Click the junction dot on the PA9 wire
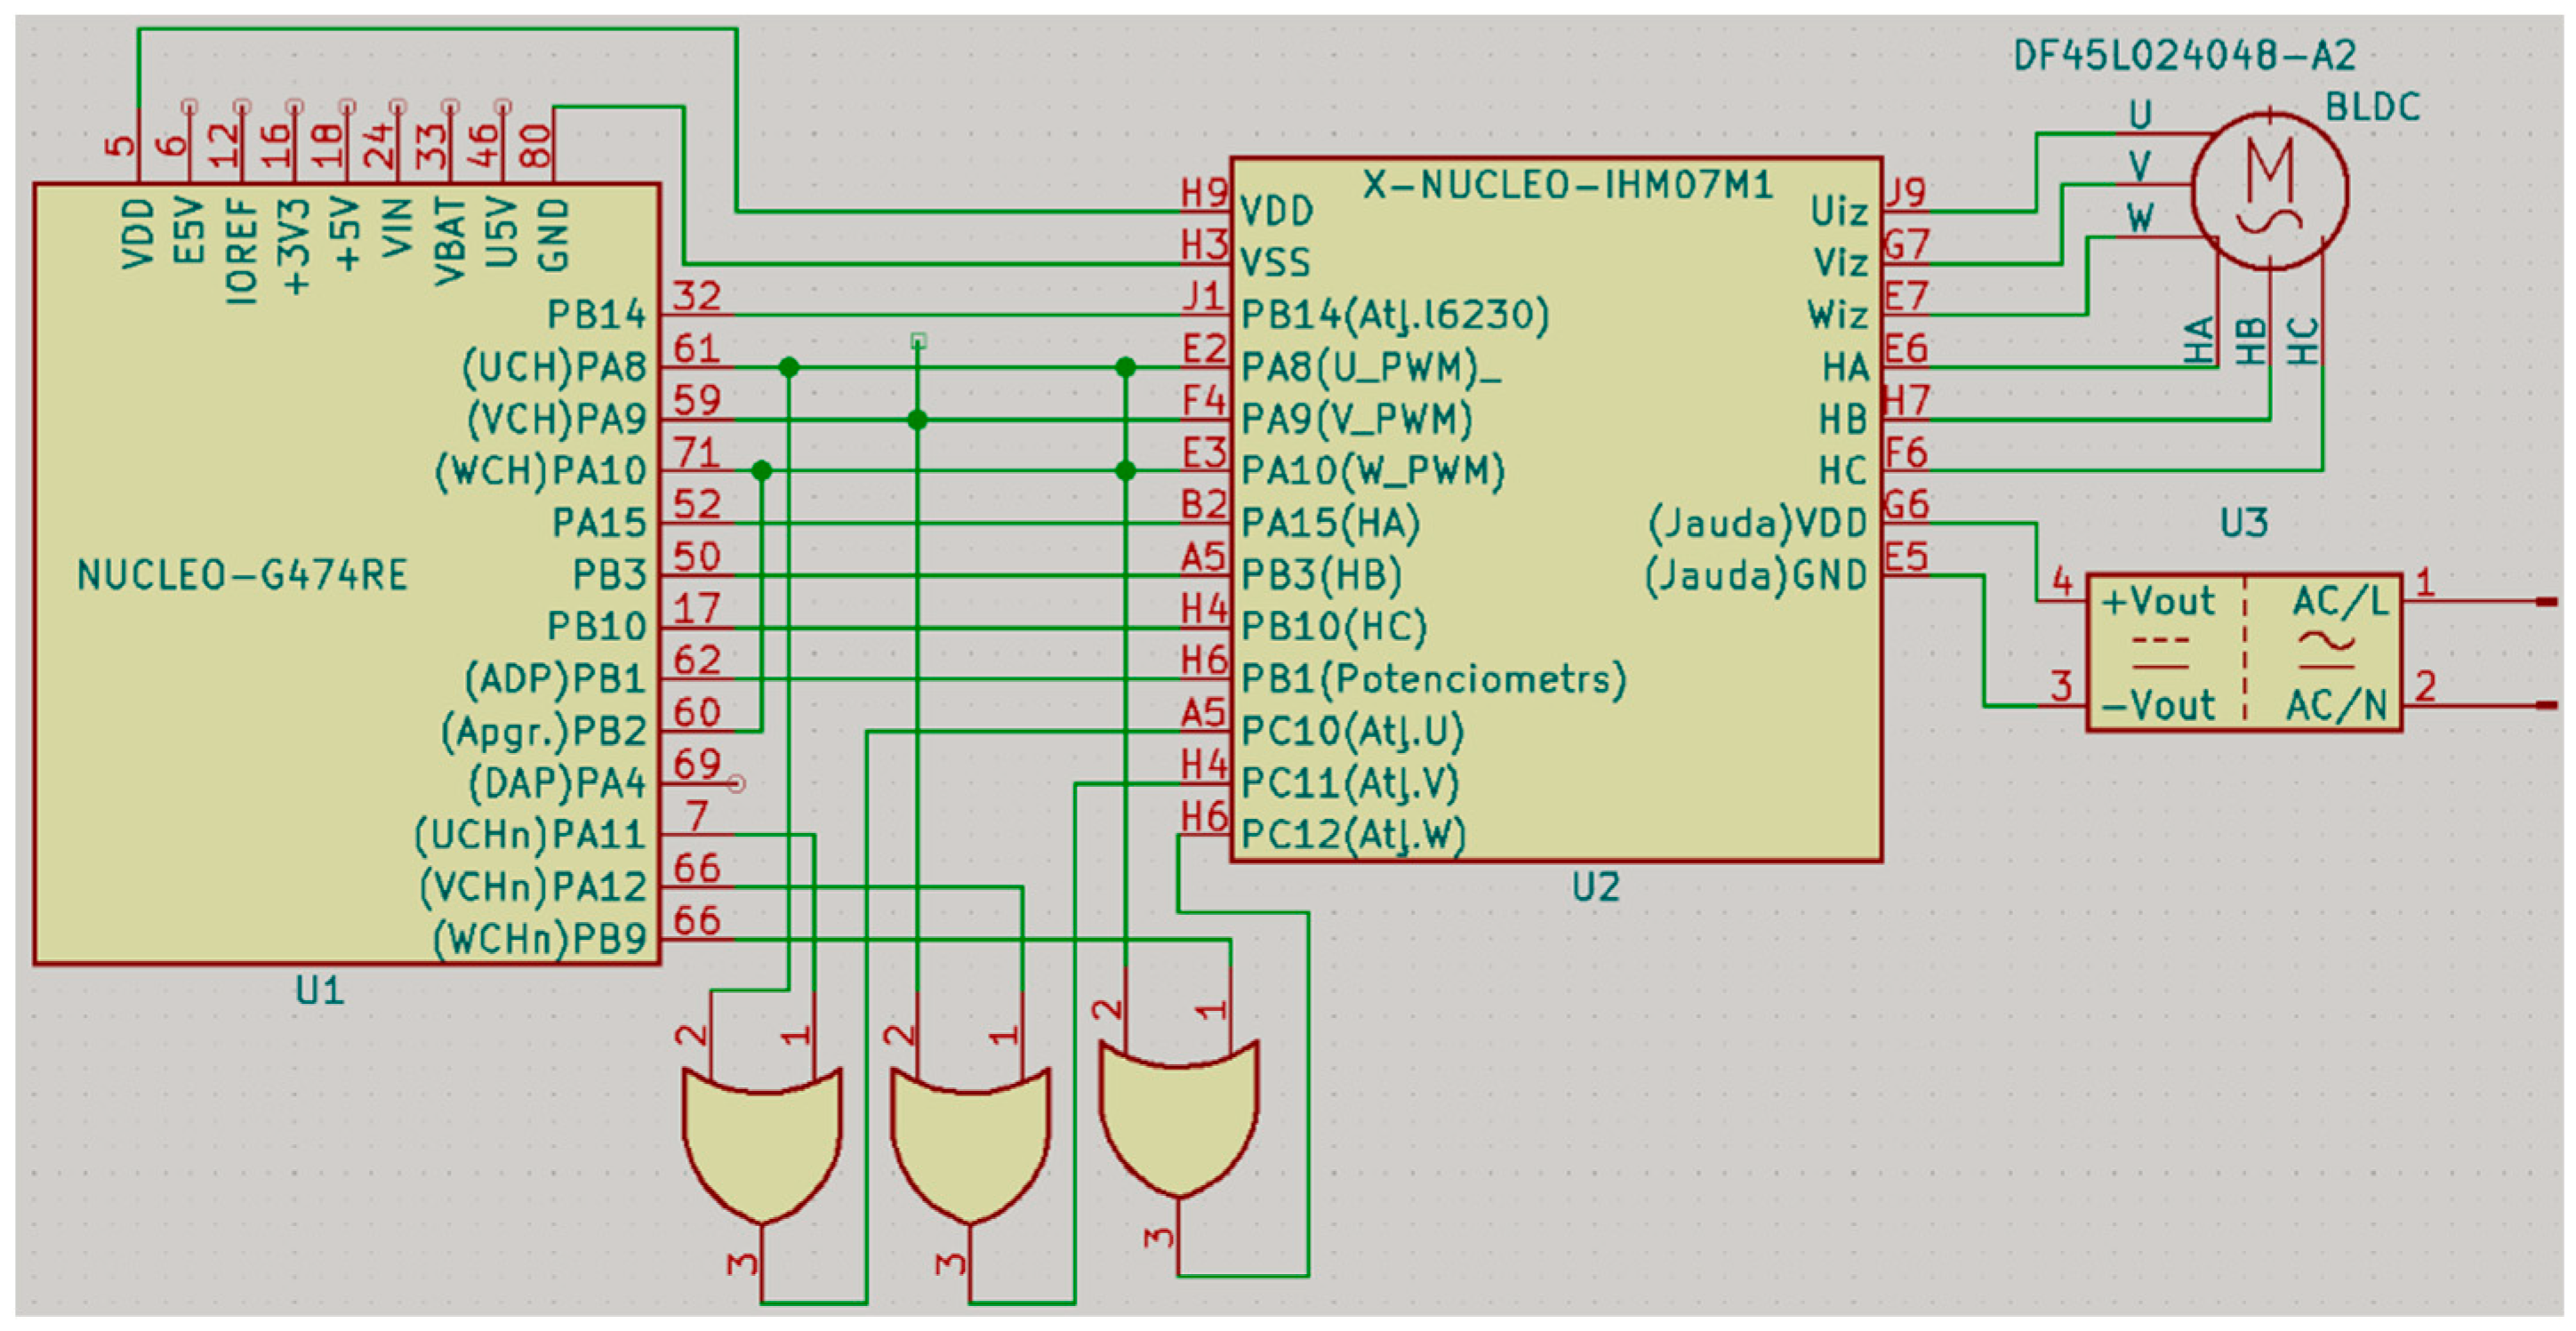This screenshot has width=2576, height=1331. (917, 420)
